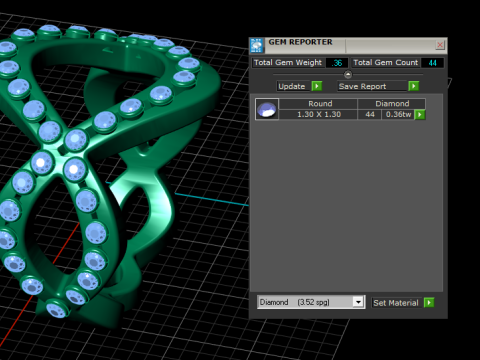Select the '1.30 X 1.30' size cell
The width and height of the screenshot is (480, 360).
[318, 114]
